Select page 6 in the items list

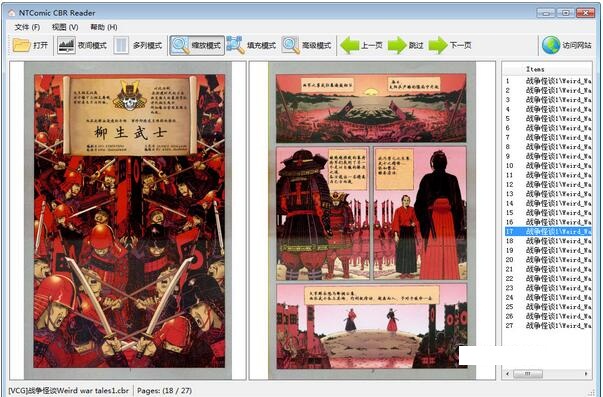click(x=548, y=128)
